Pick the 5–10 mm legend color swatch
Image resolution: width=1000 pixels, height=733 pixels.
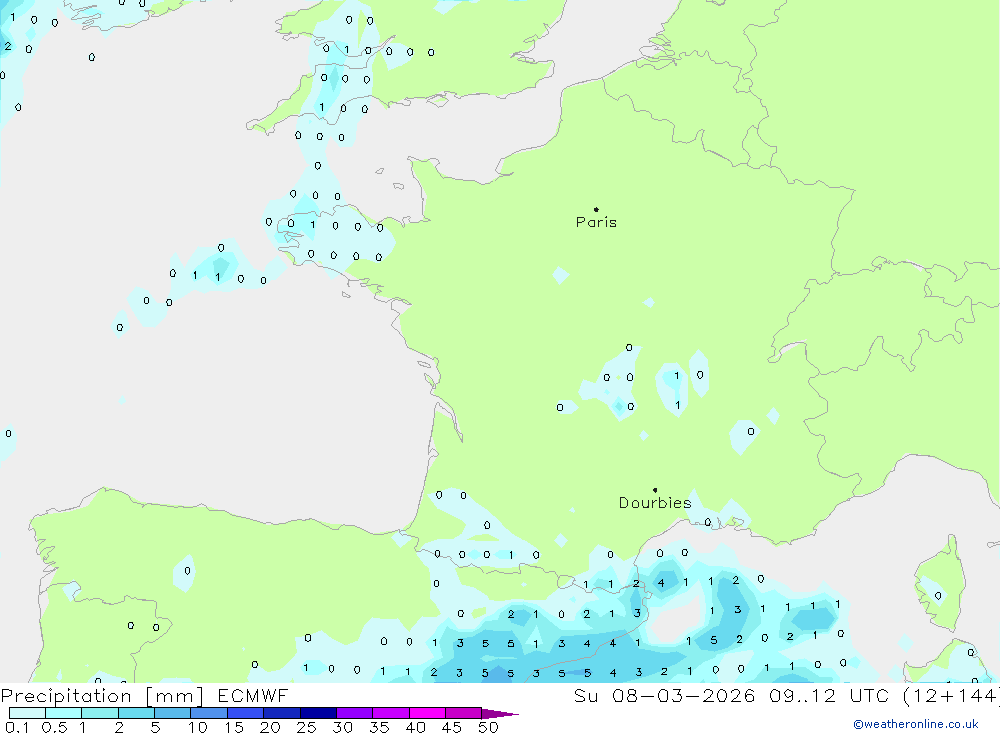(x=173, y=713)
